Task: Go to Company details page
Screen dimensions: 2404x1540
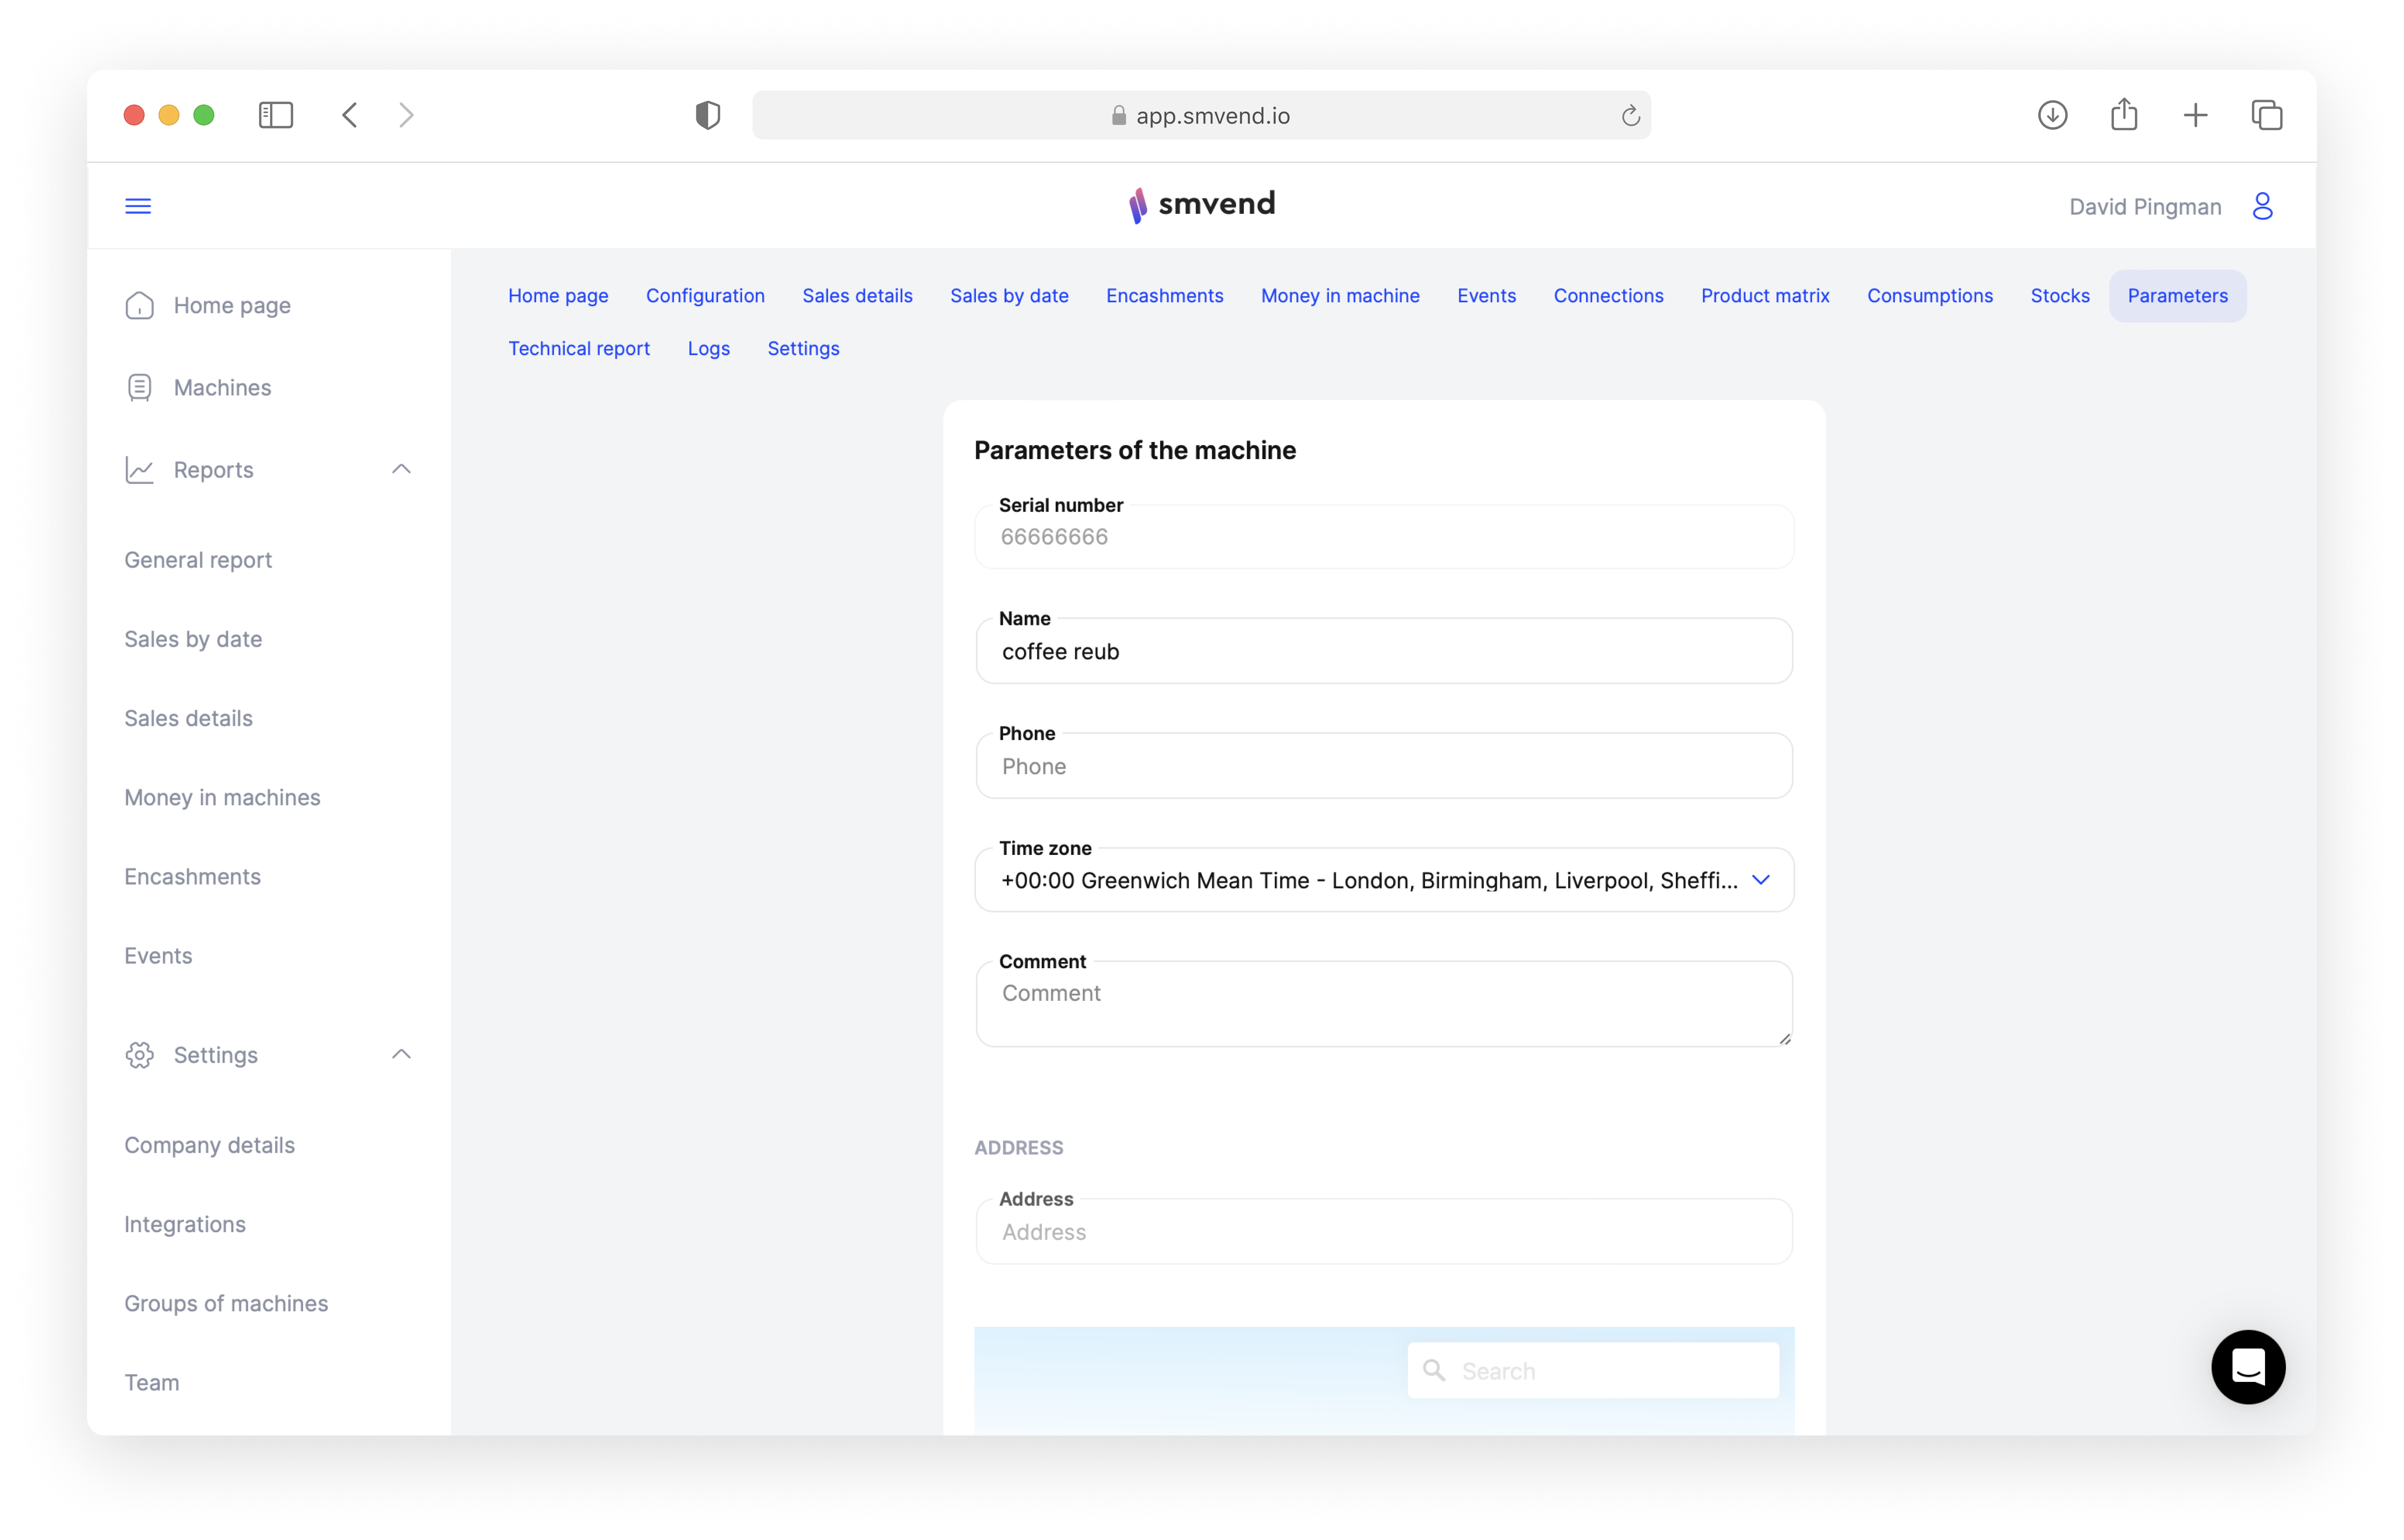Action: point(209,1145)
